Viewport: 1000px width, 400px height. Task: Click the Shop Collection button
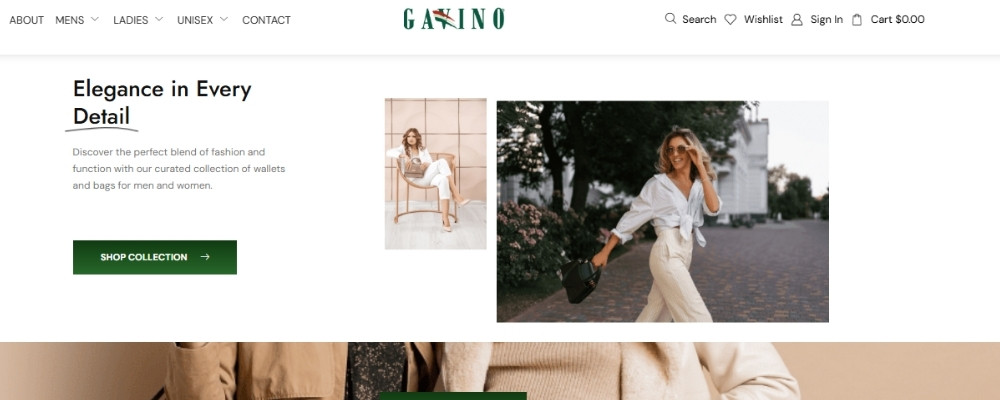155,257
